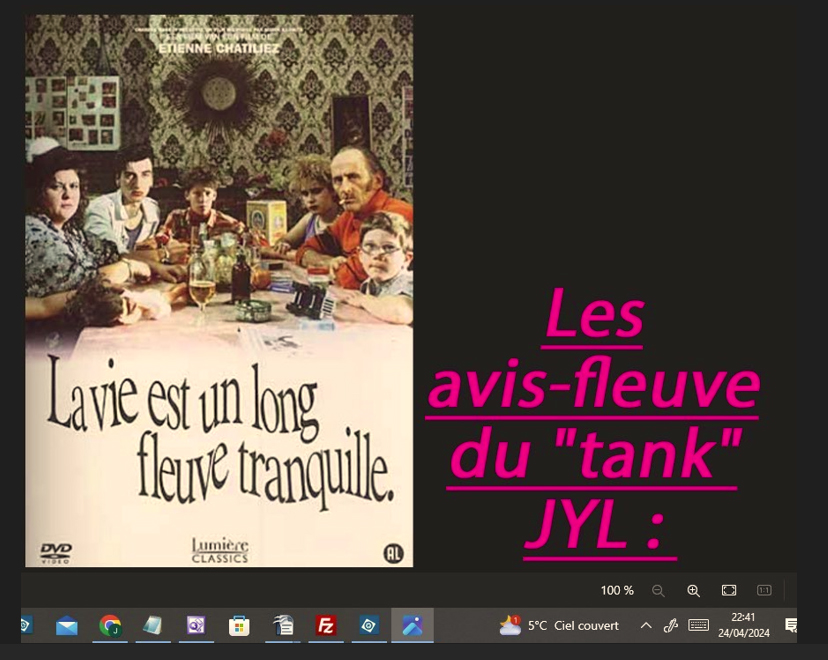Show image at actual size 1:1
Image resolution: width=828 pixels, height=660 pixels.
click(x=764, y=590)
